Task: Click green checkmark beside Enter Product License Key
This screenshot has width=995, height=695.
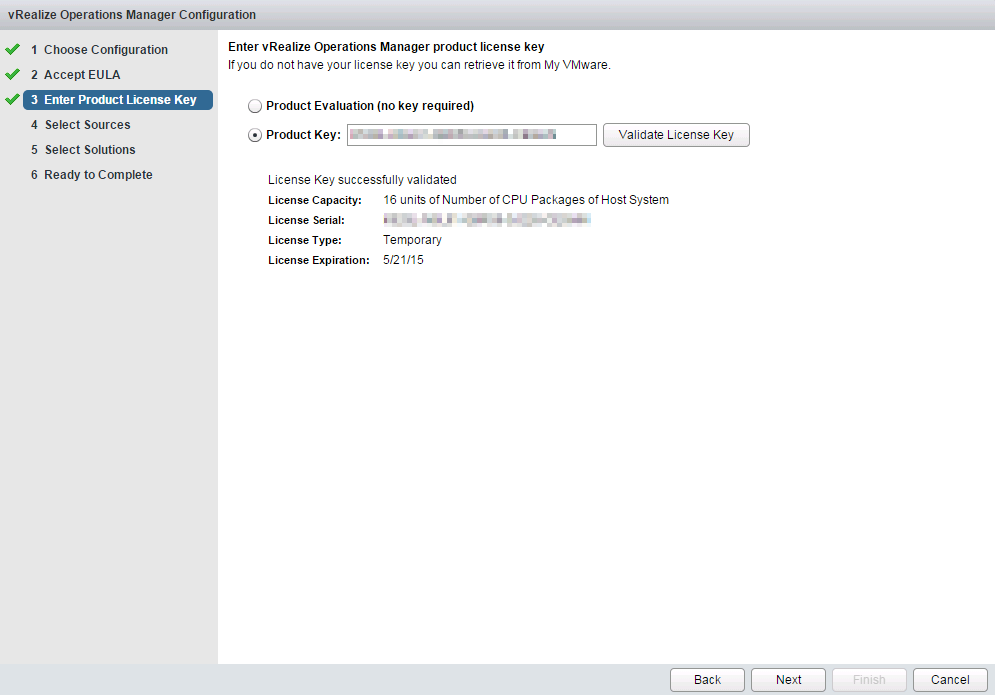Action: [12, 99]
